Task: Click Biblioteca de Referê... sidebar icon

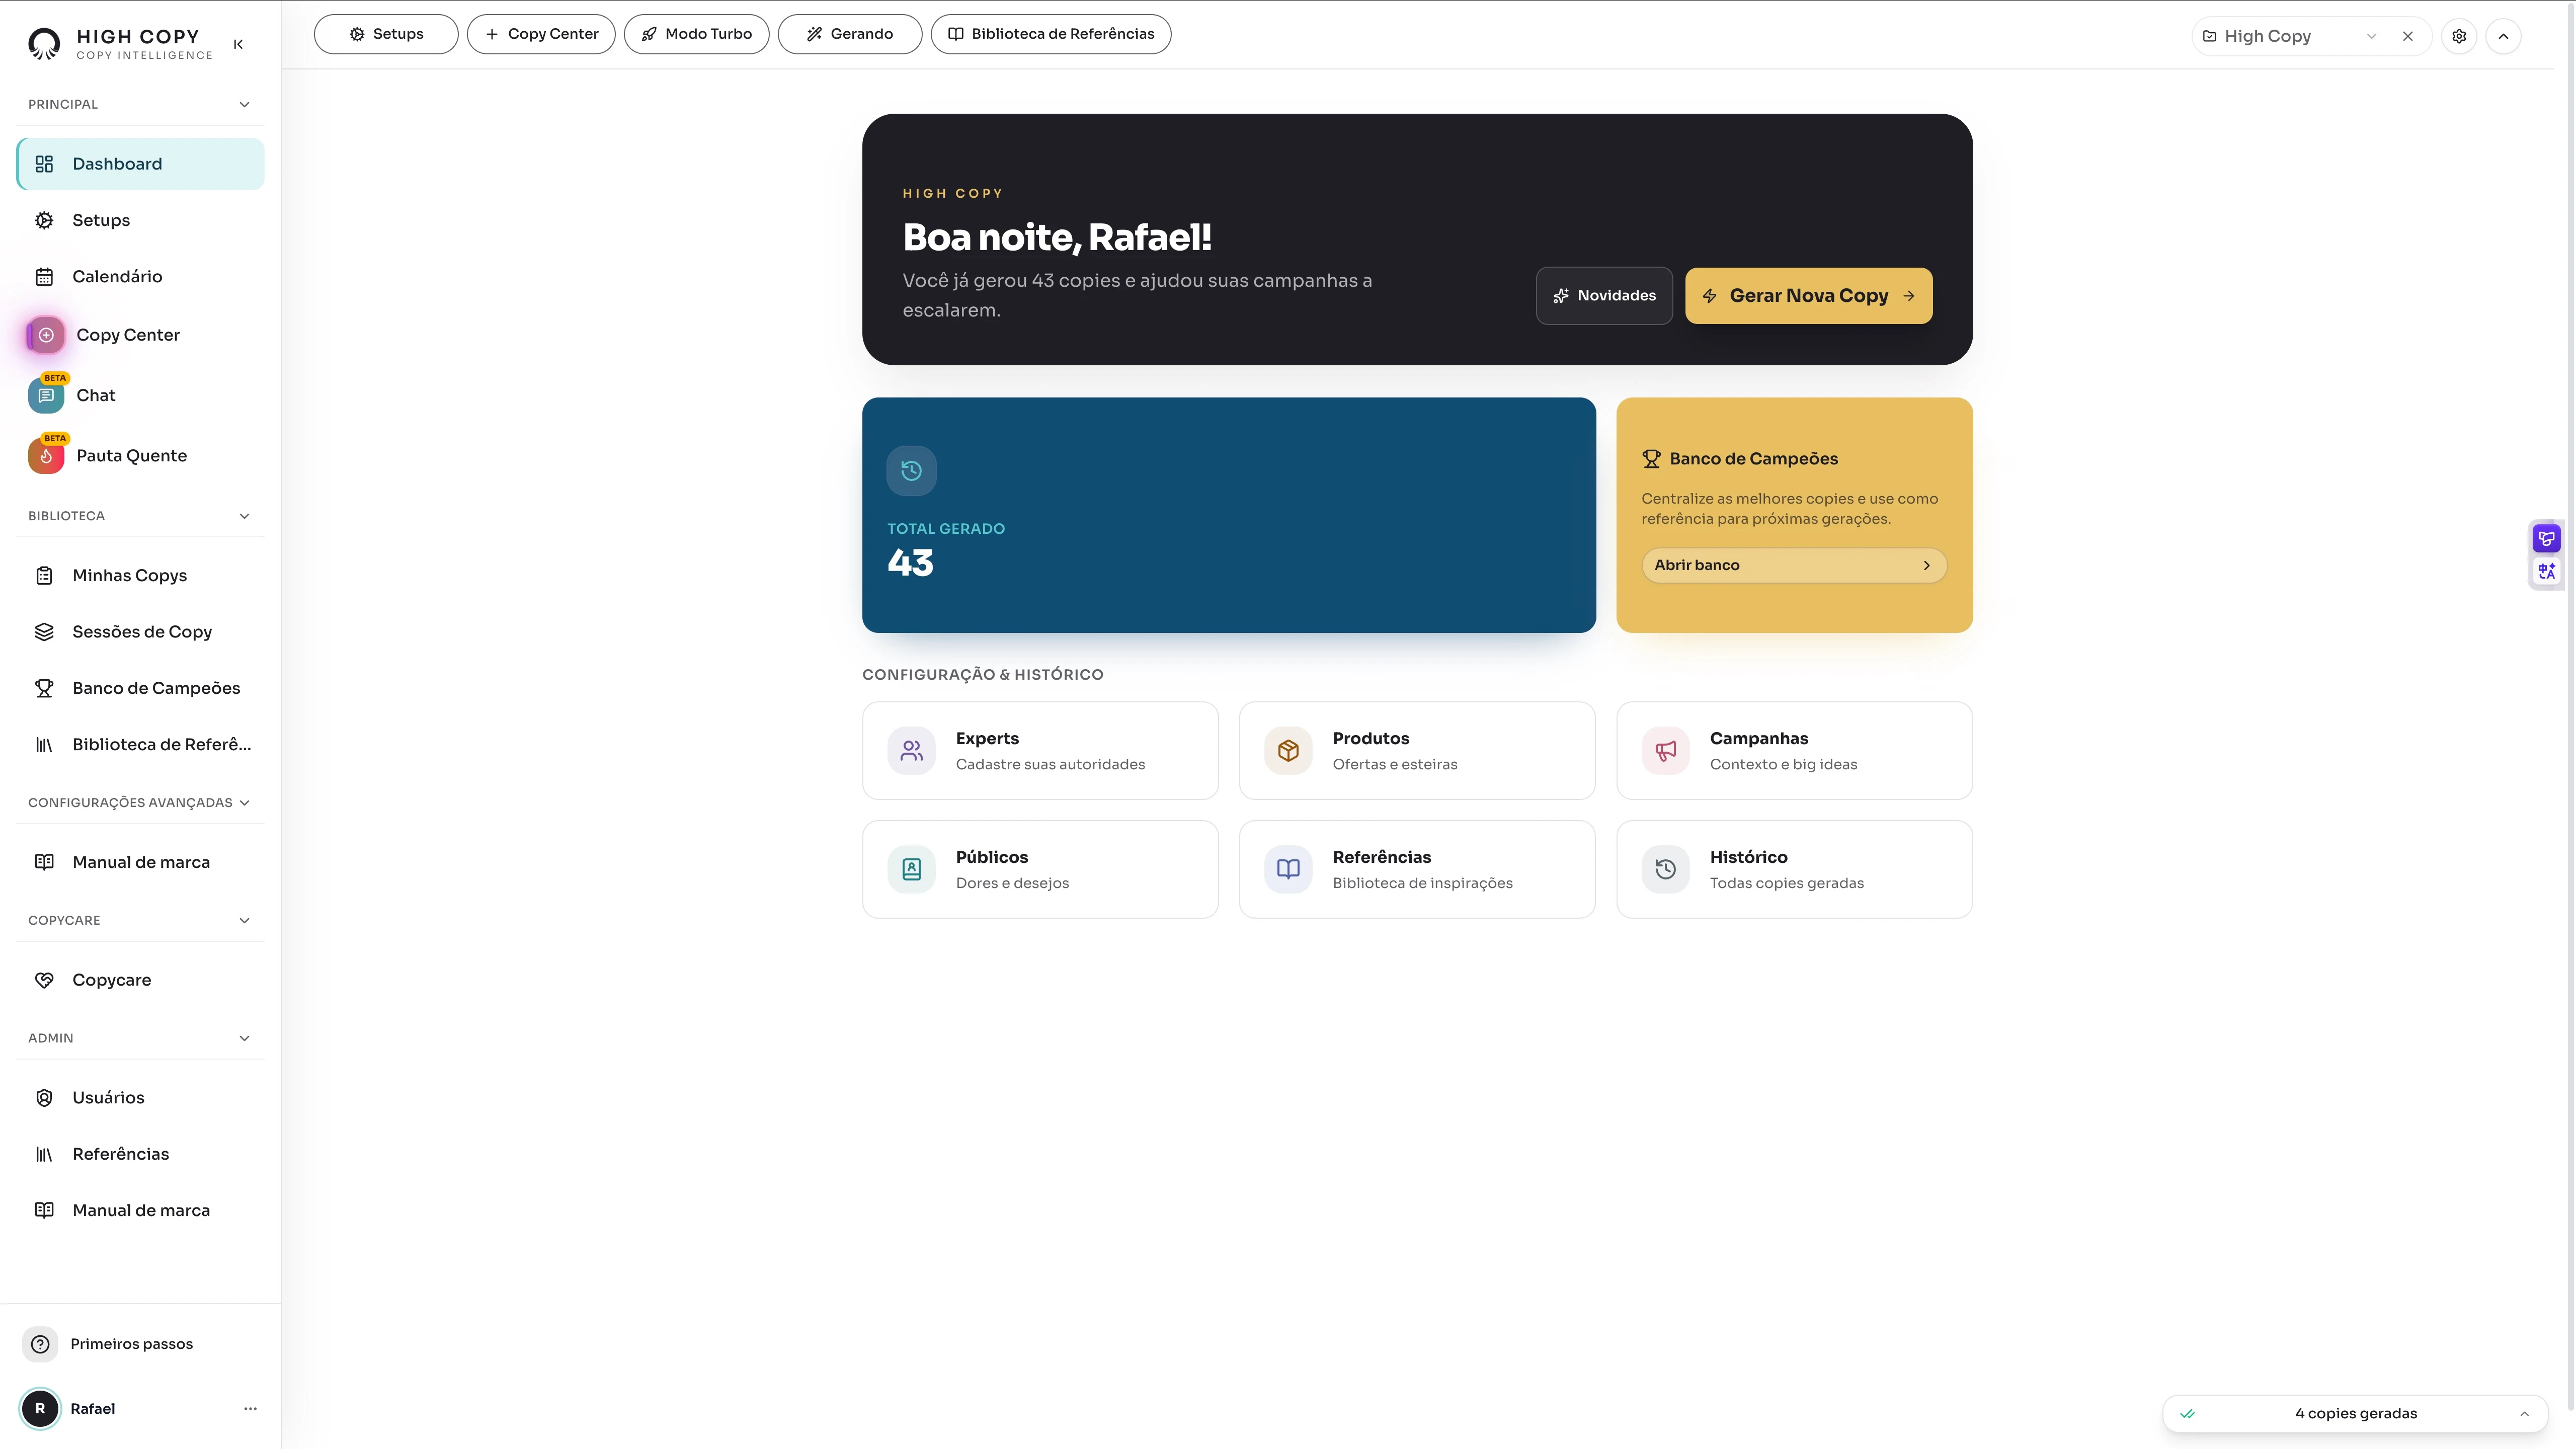Action: 44,745
